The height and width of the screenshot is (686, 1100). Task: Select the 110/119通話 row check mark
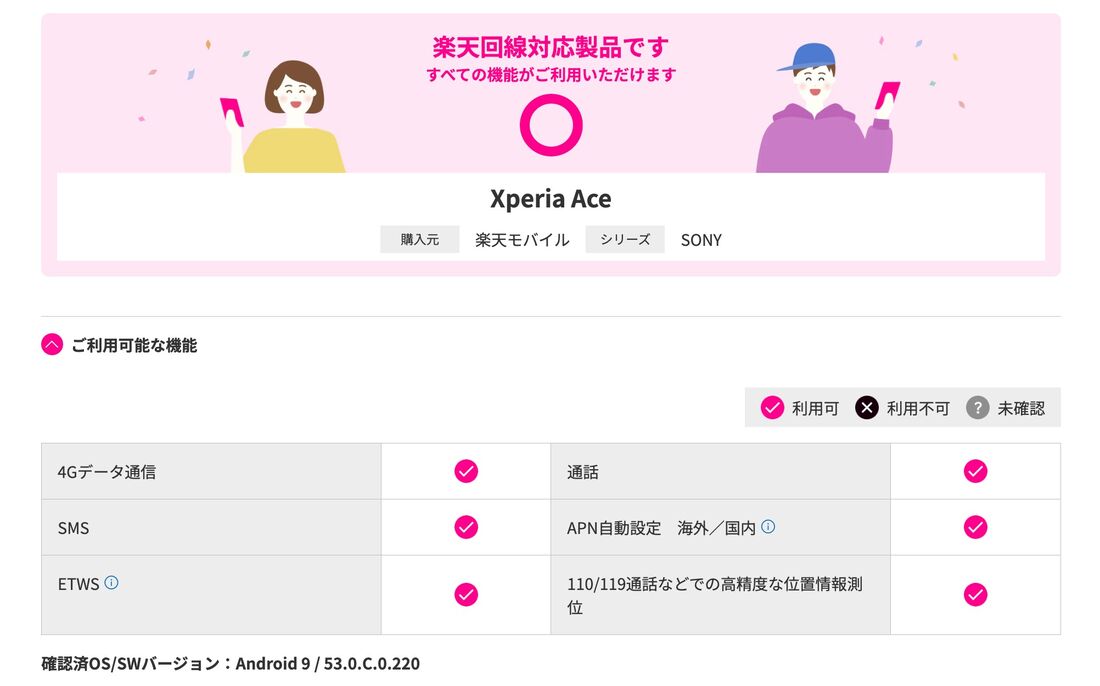pos(975,595)
